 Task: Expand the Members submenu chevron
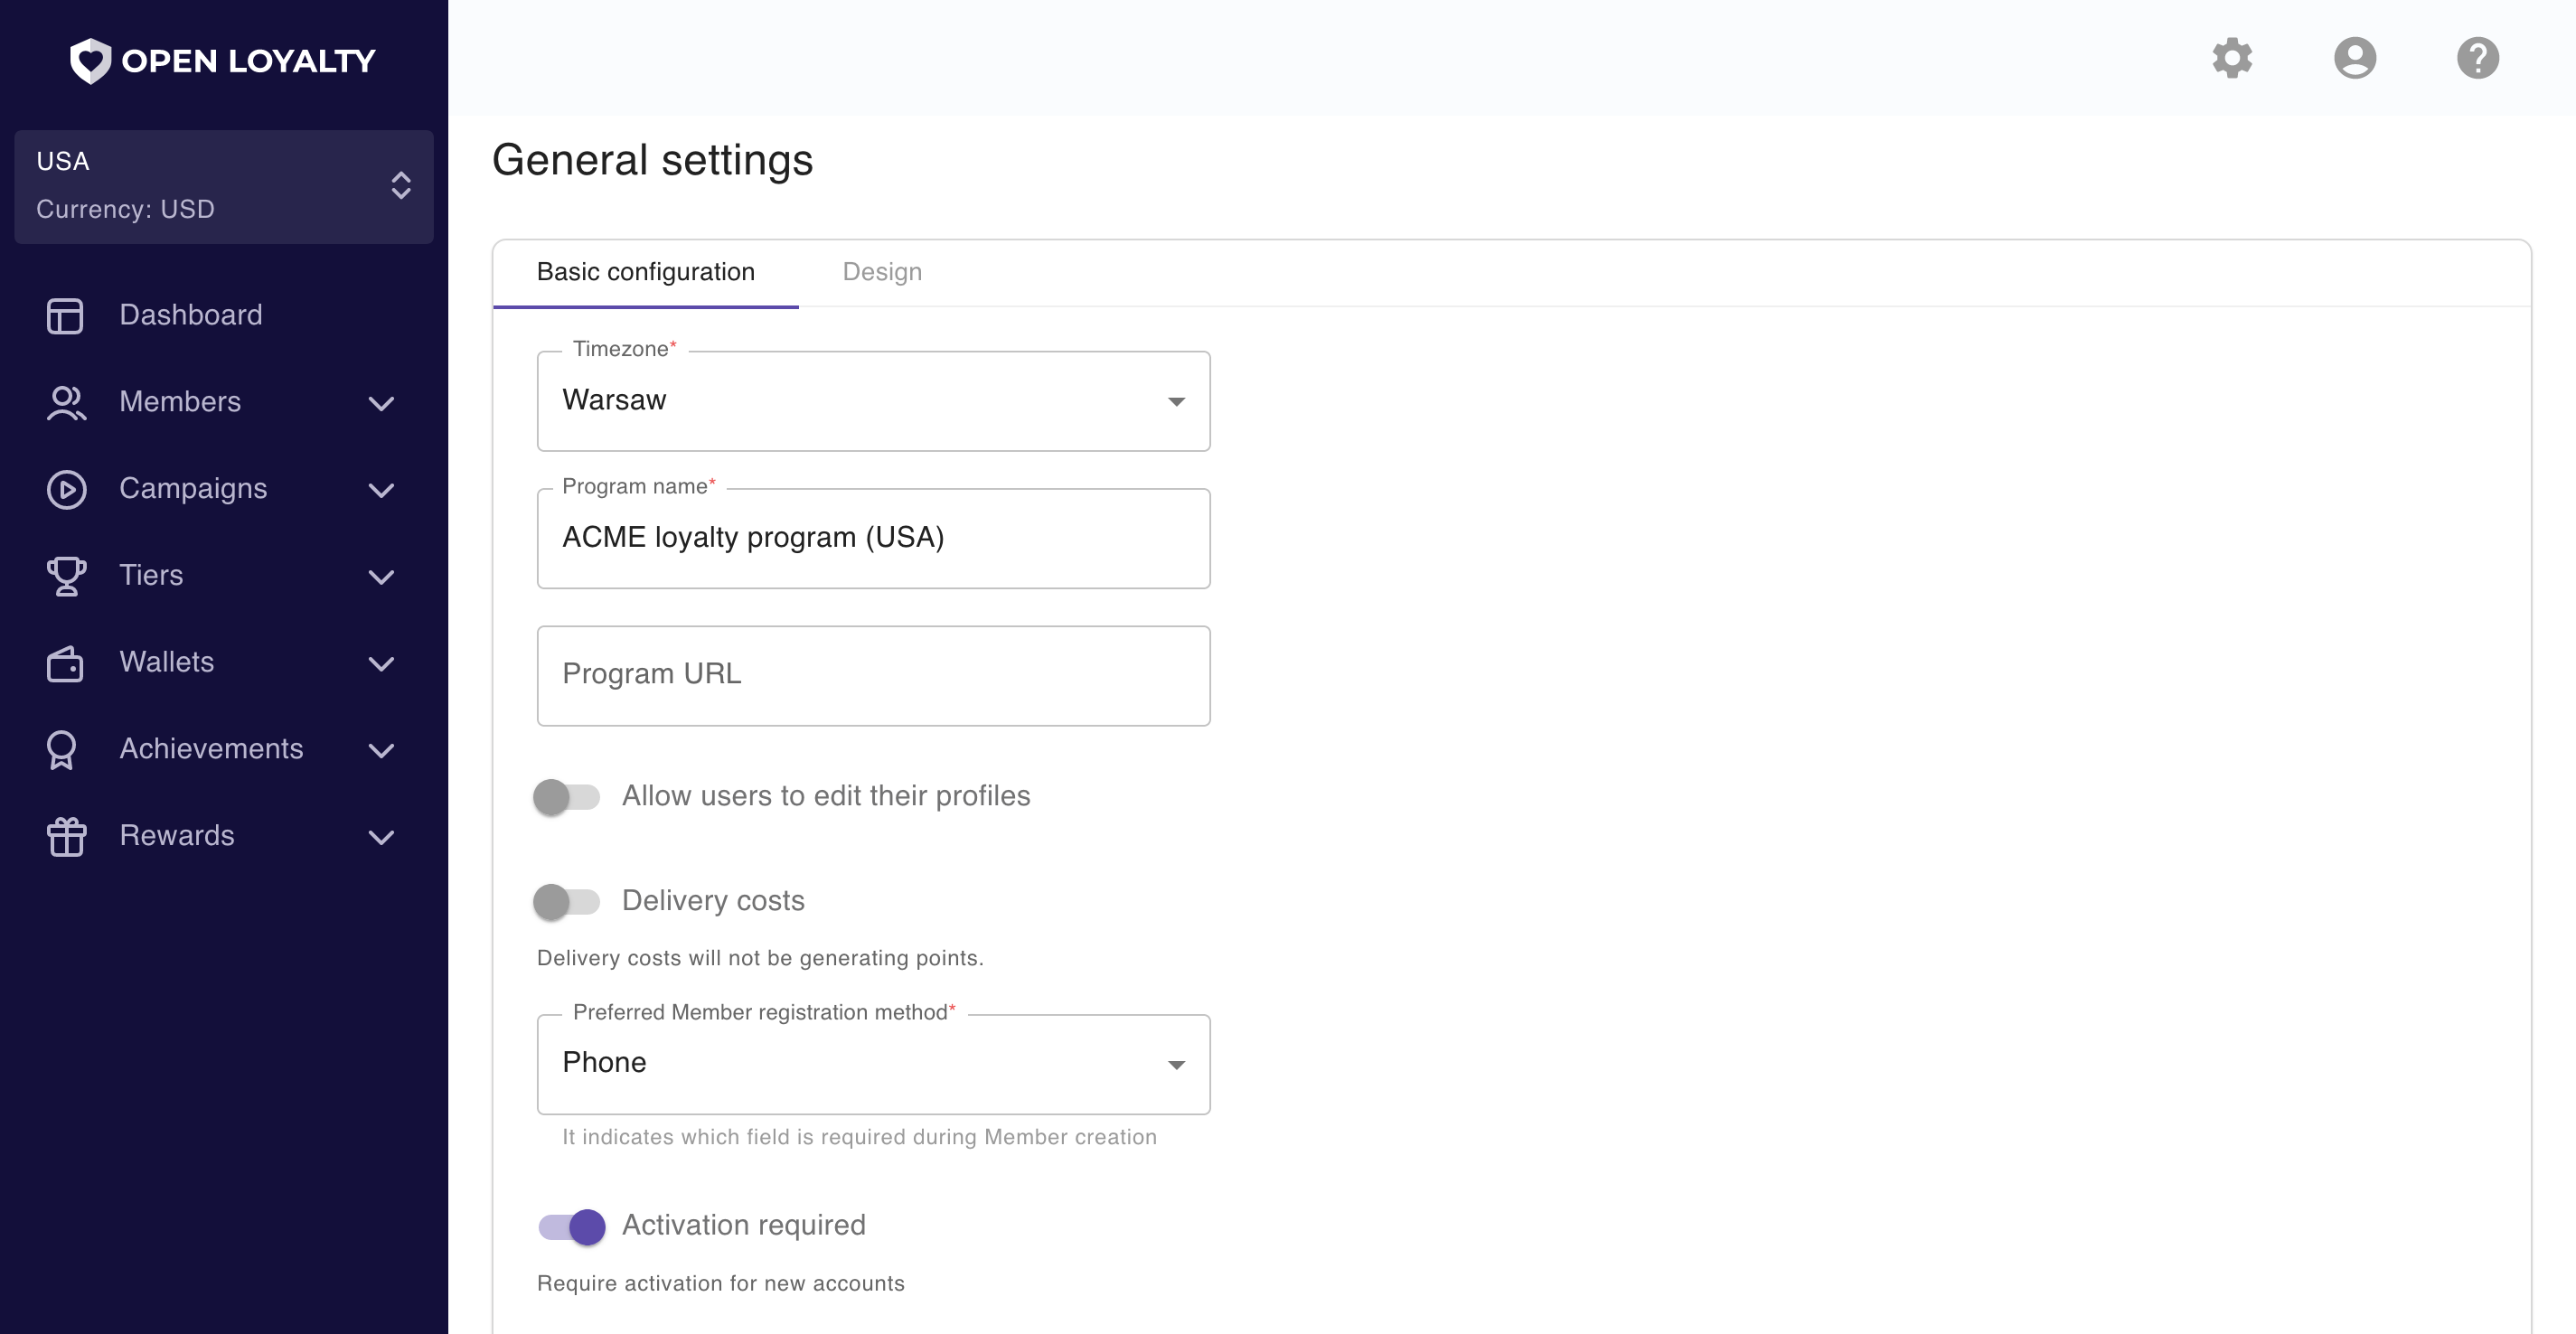[381, 404]
